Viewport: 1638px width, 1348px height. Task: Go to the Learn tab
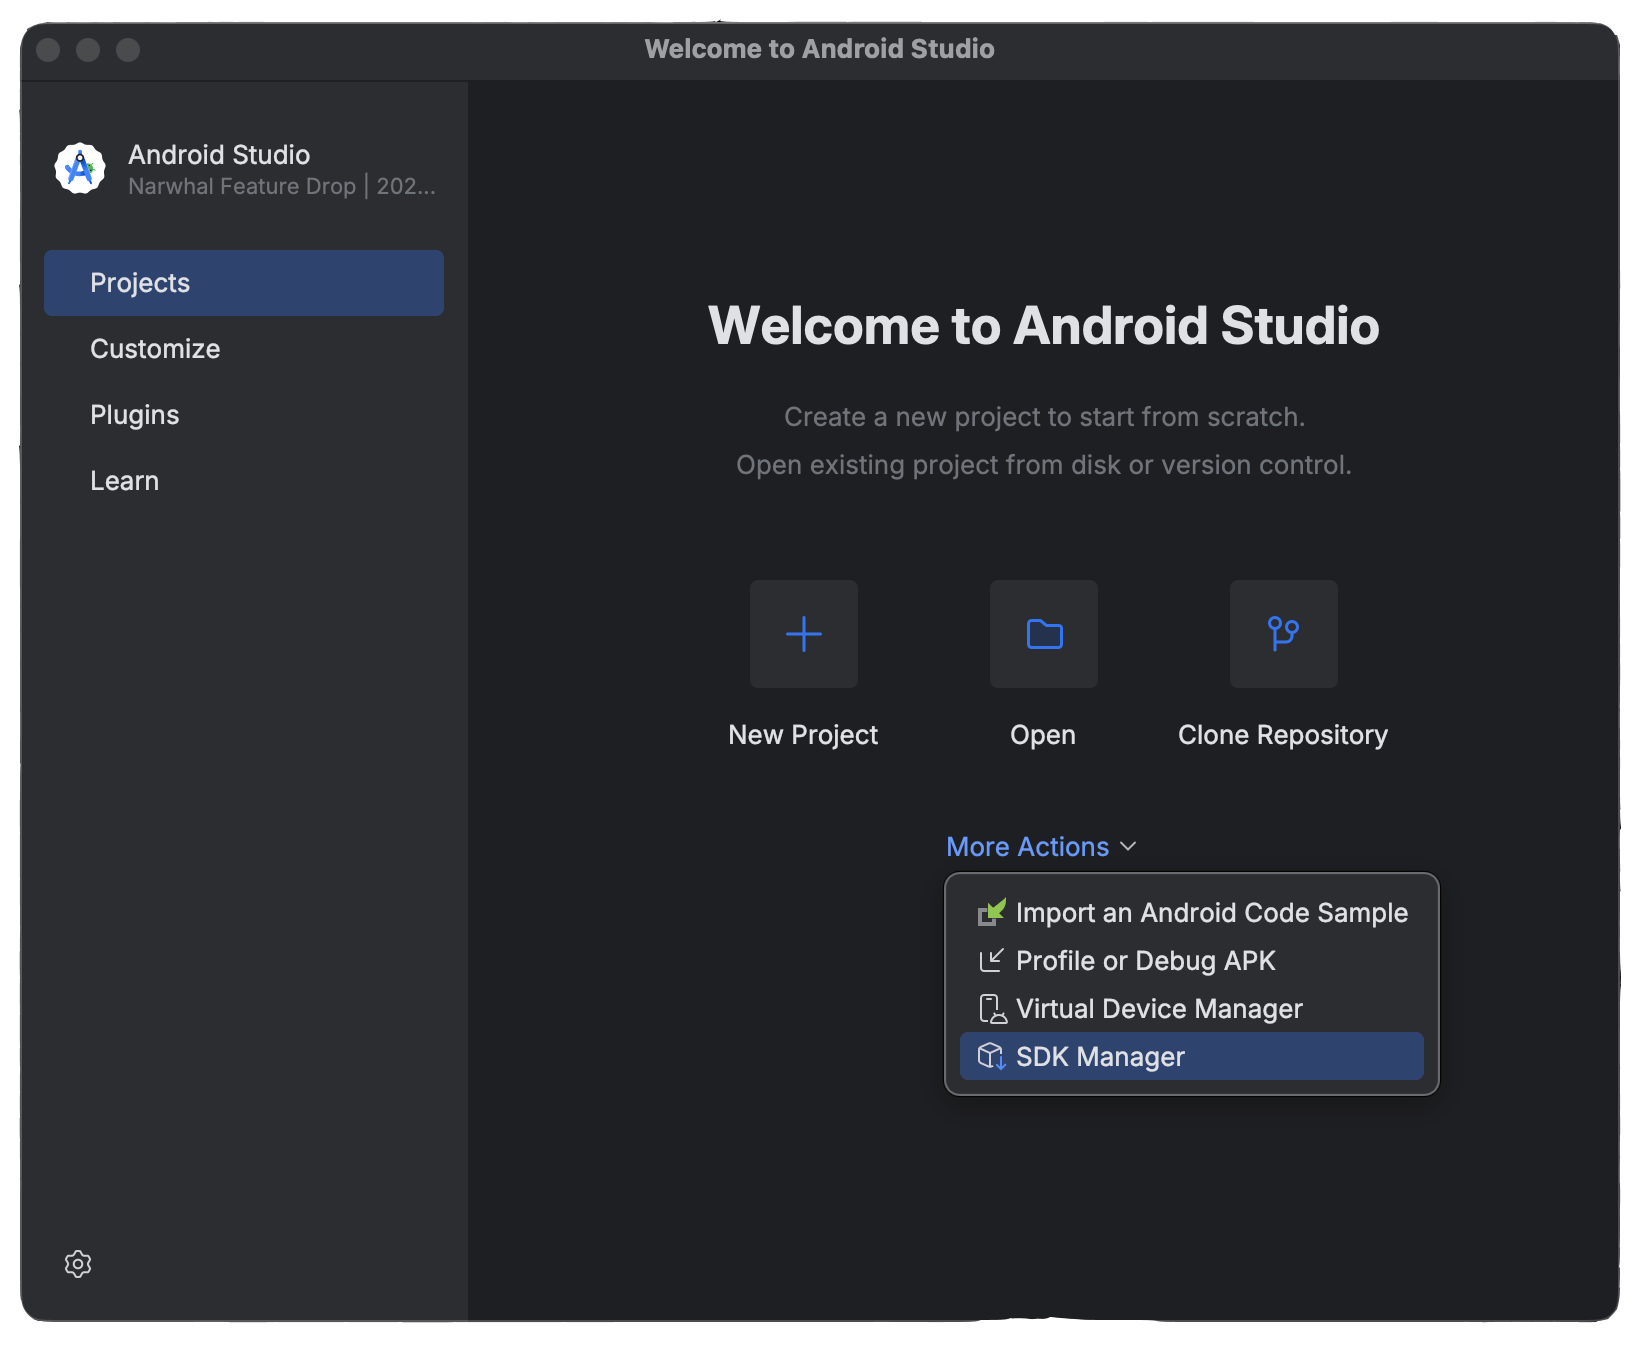tap(244, 481)
